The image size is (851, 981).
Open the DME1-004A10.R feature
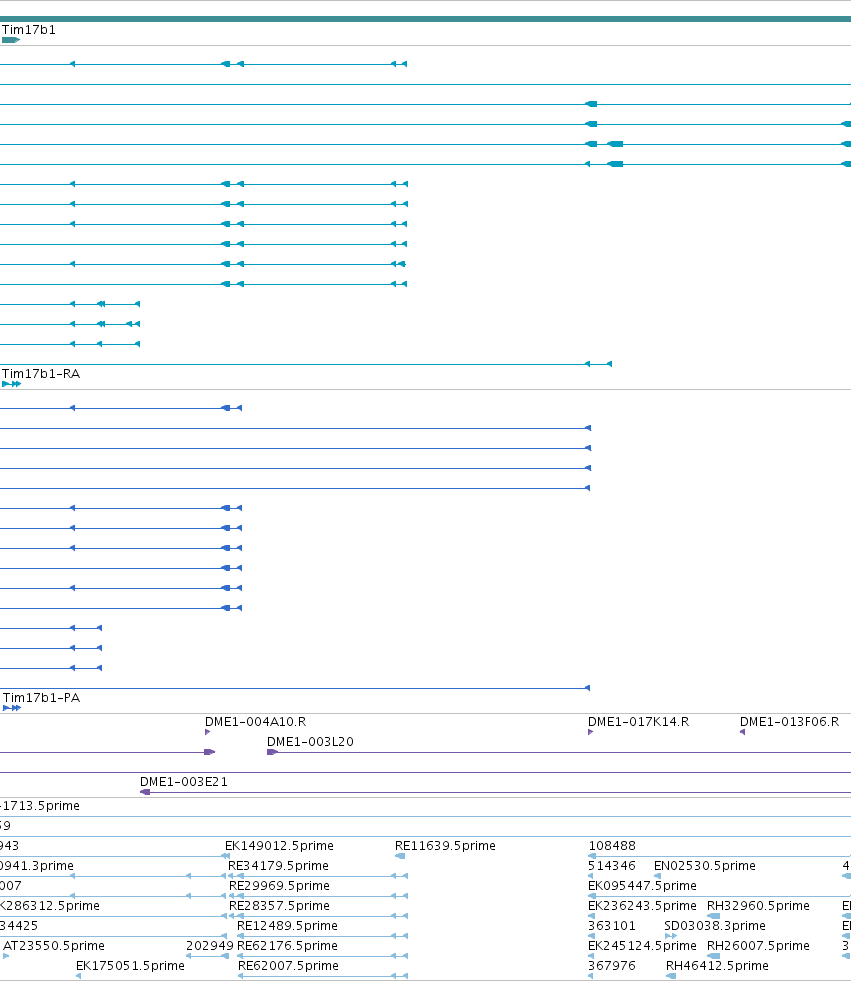[255, 722]
